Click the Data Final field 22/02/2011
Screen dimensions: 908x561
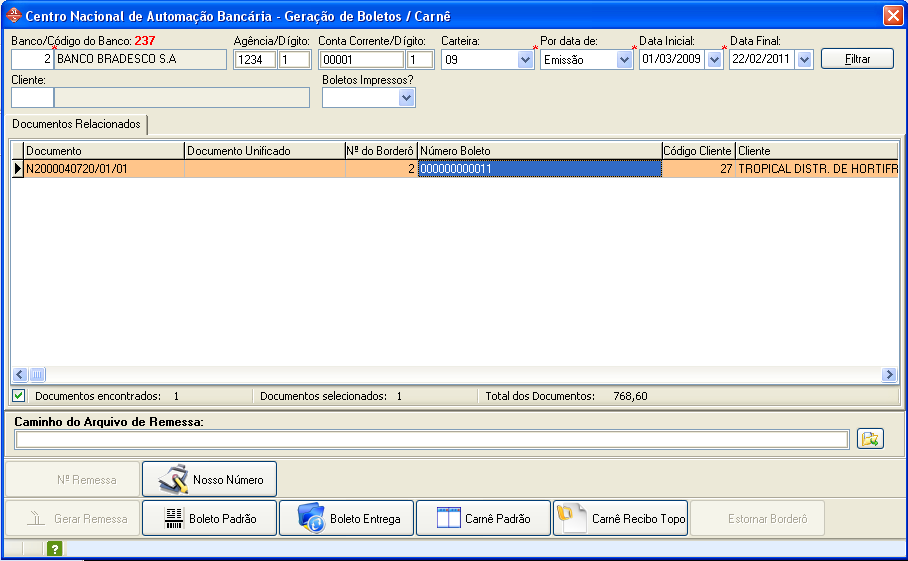(762, 60)
